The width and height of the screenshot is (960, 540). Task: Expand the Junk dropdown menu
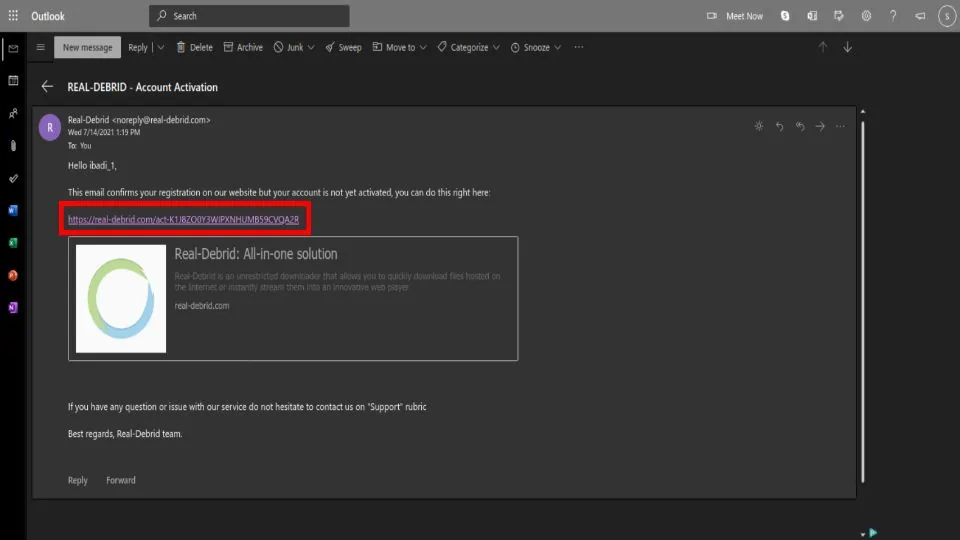311,47
